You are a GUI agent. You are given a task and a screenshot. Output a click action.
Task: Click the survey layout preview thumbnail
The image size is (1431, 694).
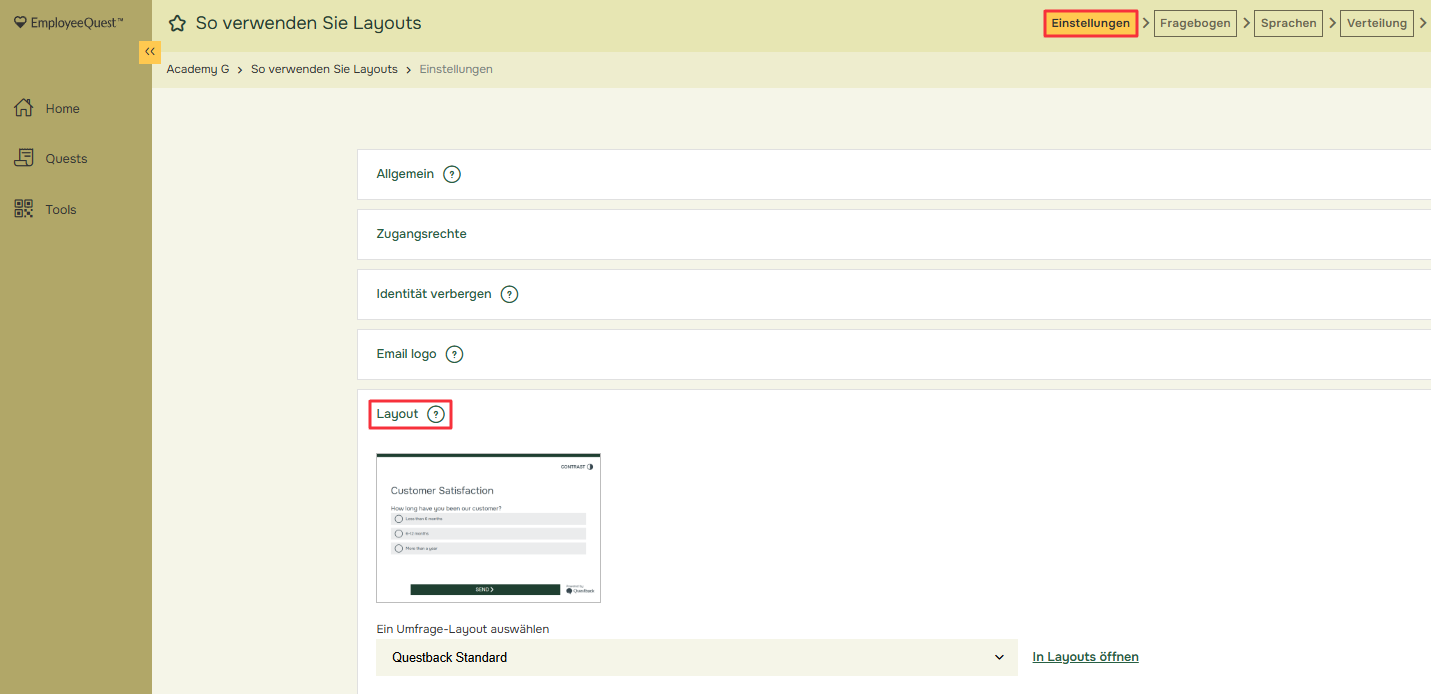point(488,528)
